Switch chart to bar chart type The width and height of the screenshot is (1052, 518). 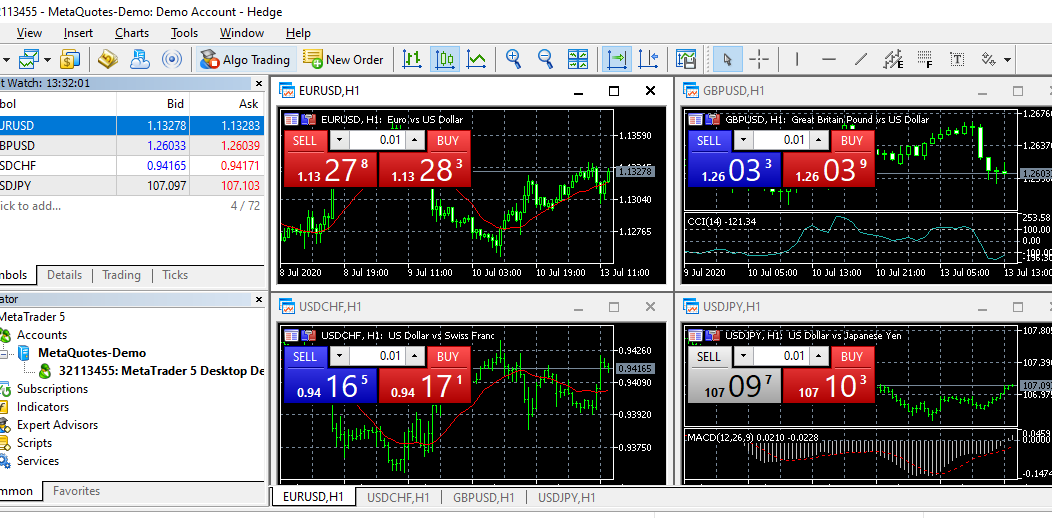(x=411, y=60)
